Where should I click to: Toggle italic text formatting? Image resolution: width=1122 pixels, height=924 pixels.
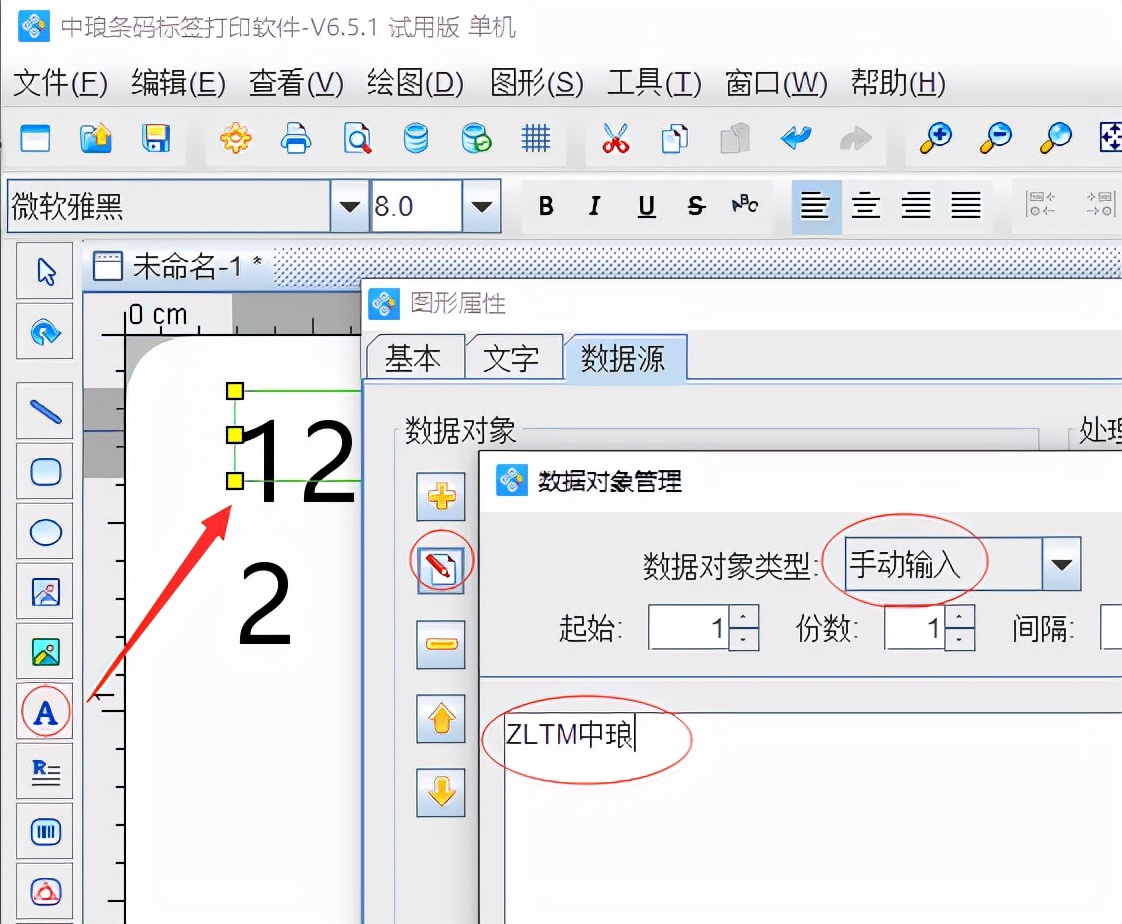(x=594, y=205)
